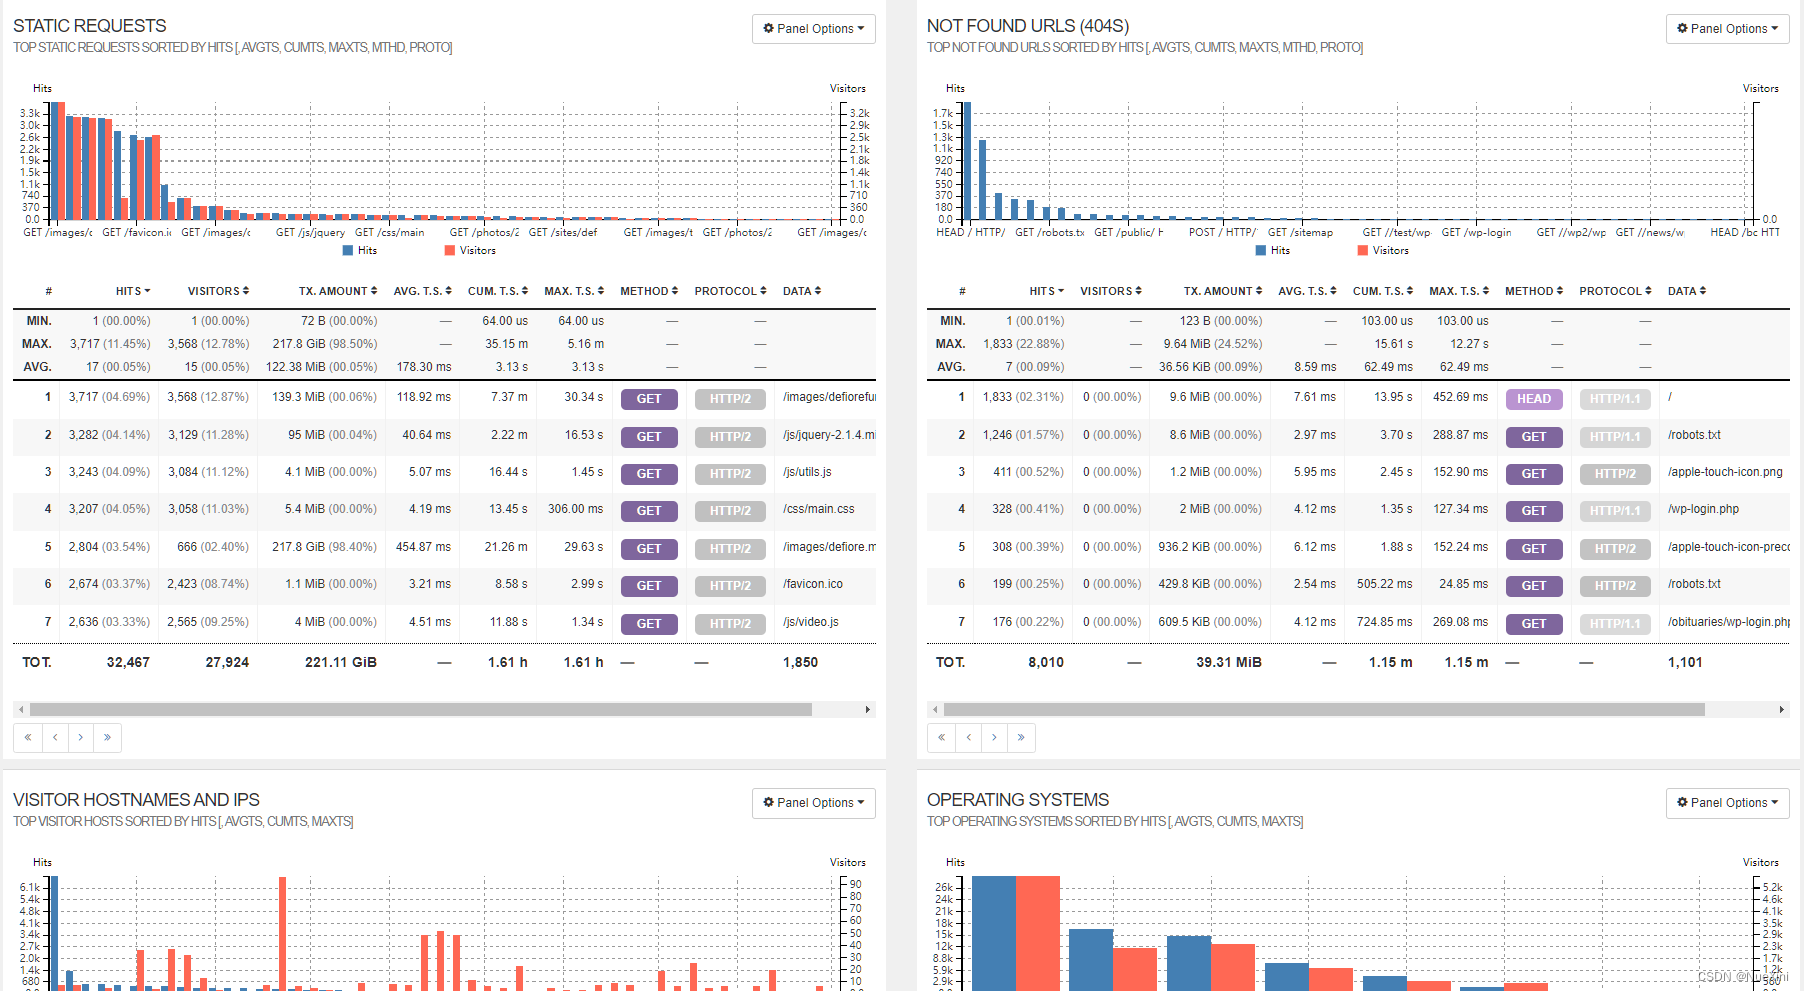The height and width of the screenshot is (991, 1804).
Task: Go to first page of Not Found URLs
Action: pyautogui.click(x=942, y=738)
